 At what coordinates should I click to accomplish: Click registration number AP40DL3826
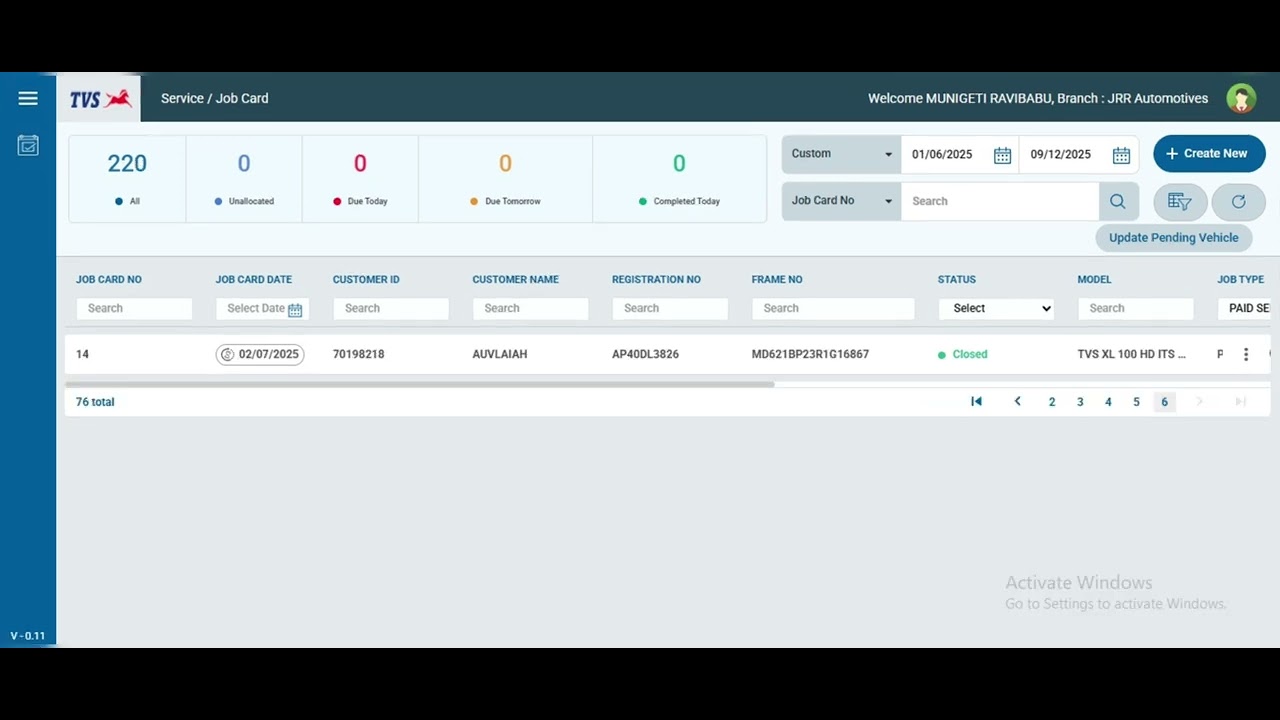(645, 354)
